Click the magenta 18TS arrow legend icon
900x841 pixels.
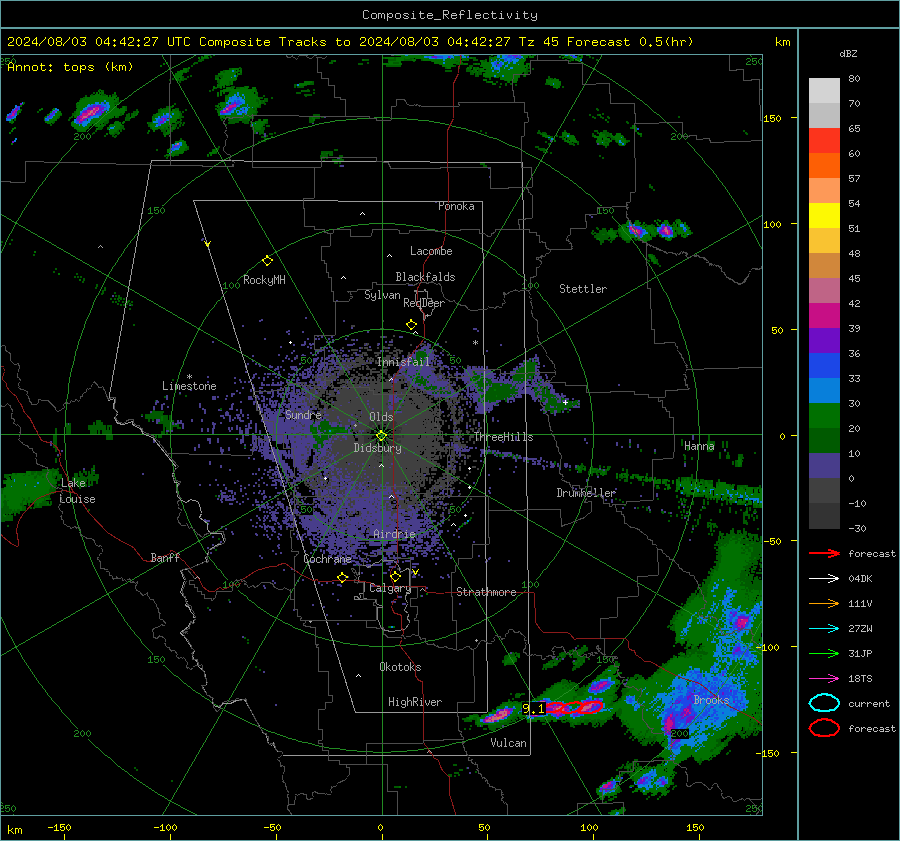click(824, 679)
